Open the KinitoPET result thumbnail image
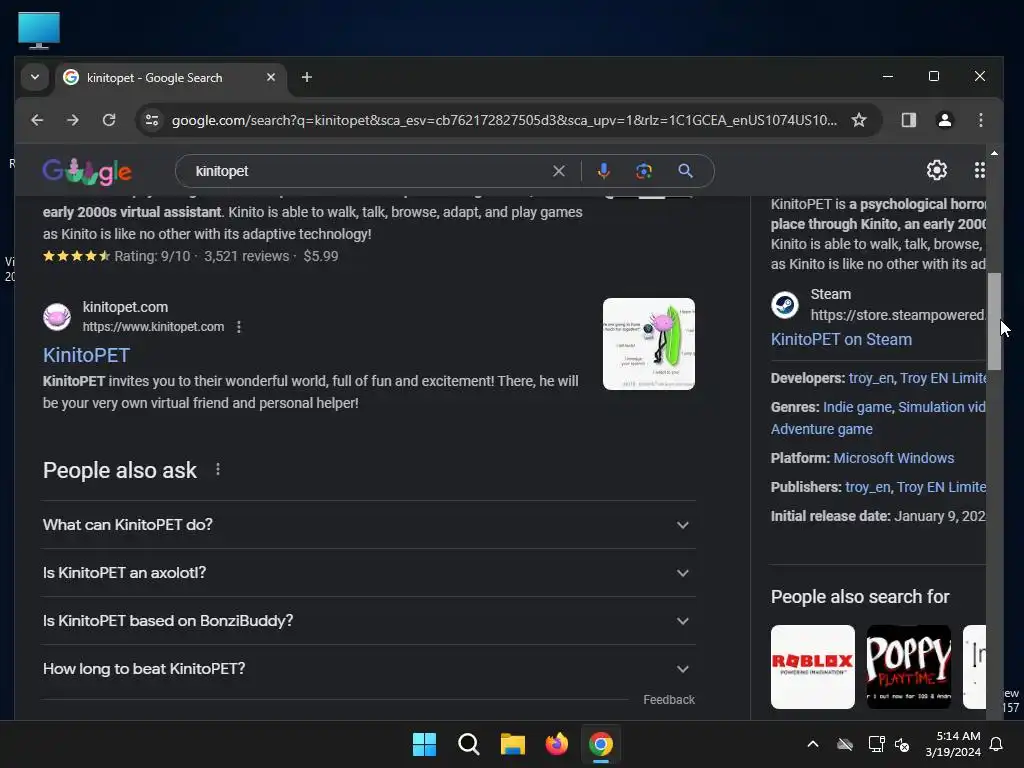 tap(648, 344)
